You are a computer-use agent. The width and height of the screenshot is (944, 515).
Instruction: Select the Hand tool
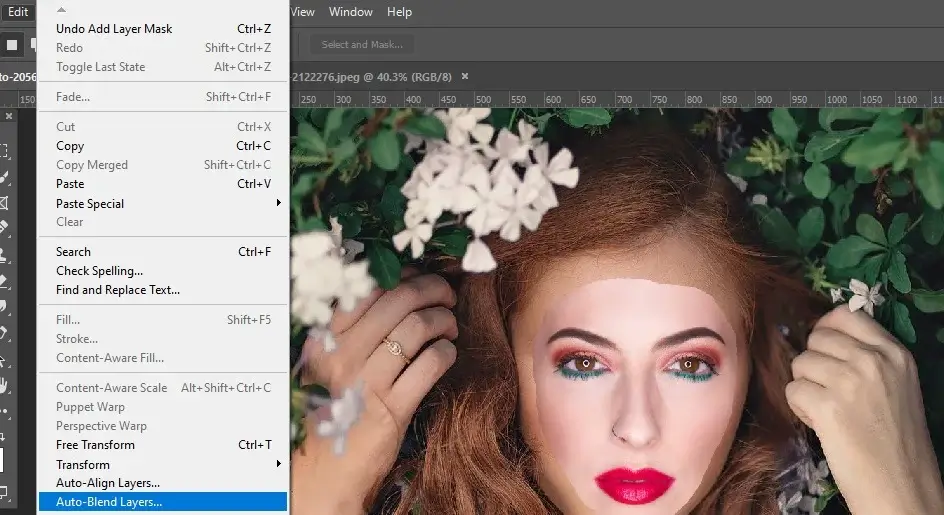(4, 385)
